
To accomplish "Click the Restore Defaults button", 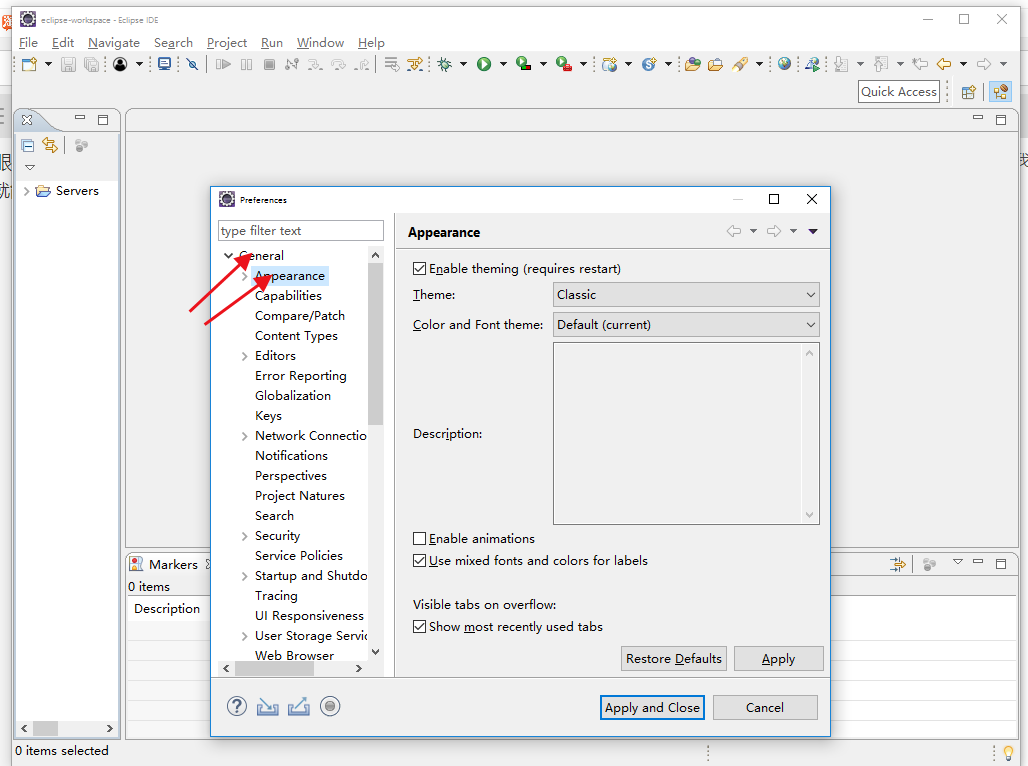I will tap(673, 658).
